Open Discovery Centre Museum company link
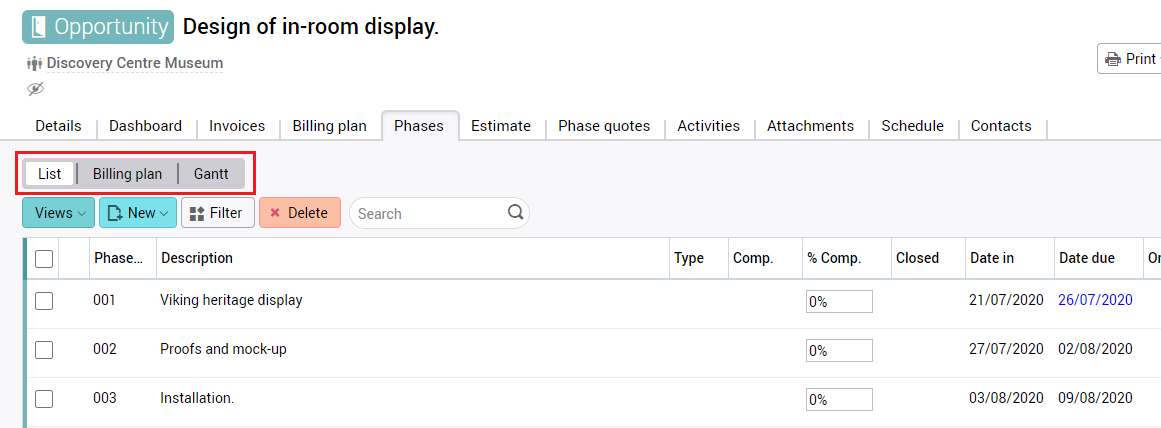 pyautogui.click(x=134, y=63)
